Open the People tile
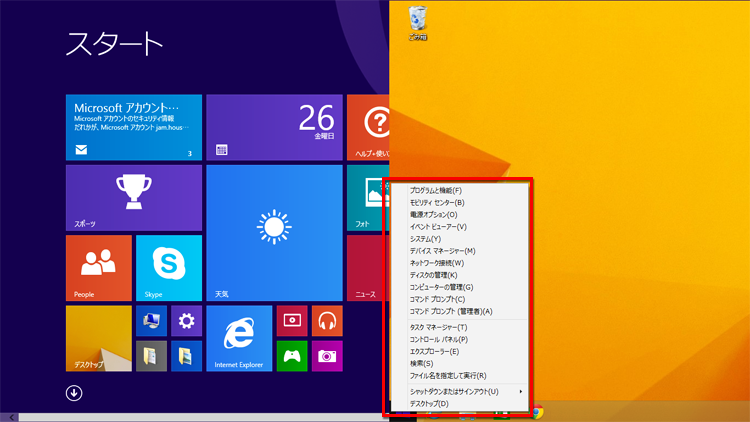Screen dimensions: 750x422 click(x=98, y=268)
